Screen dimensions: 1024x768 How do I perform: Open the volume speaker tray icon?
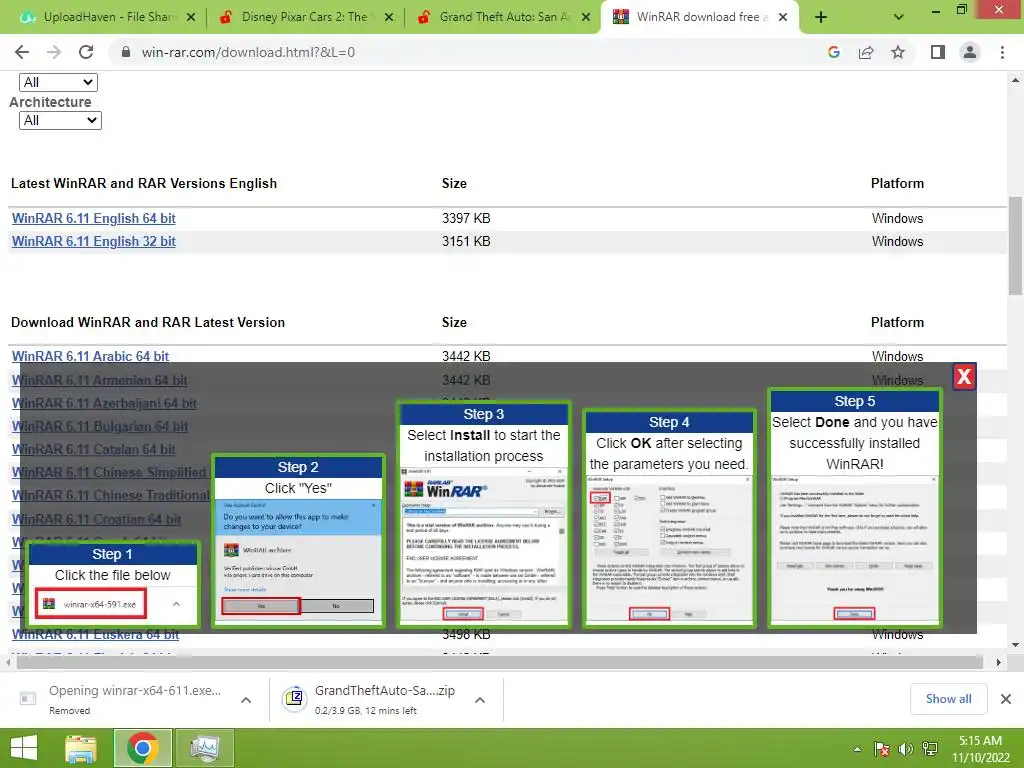(906, 749)
